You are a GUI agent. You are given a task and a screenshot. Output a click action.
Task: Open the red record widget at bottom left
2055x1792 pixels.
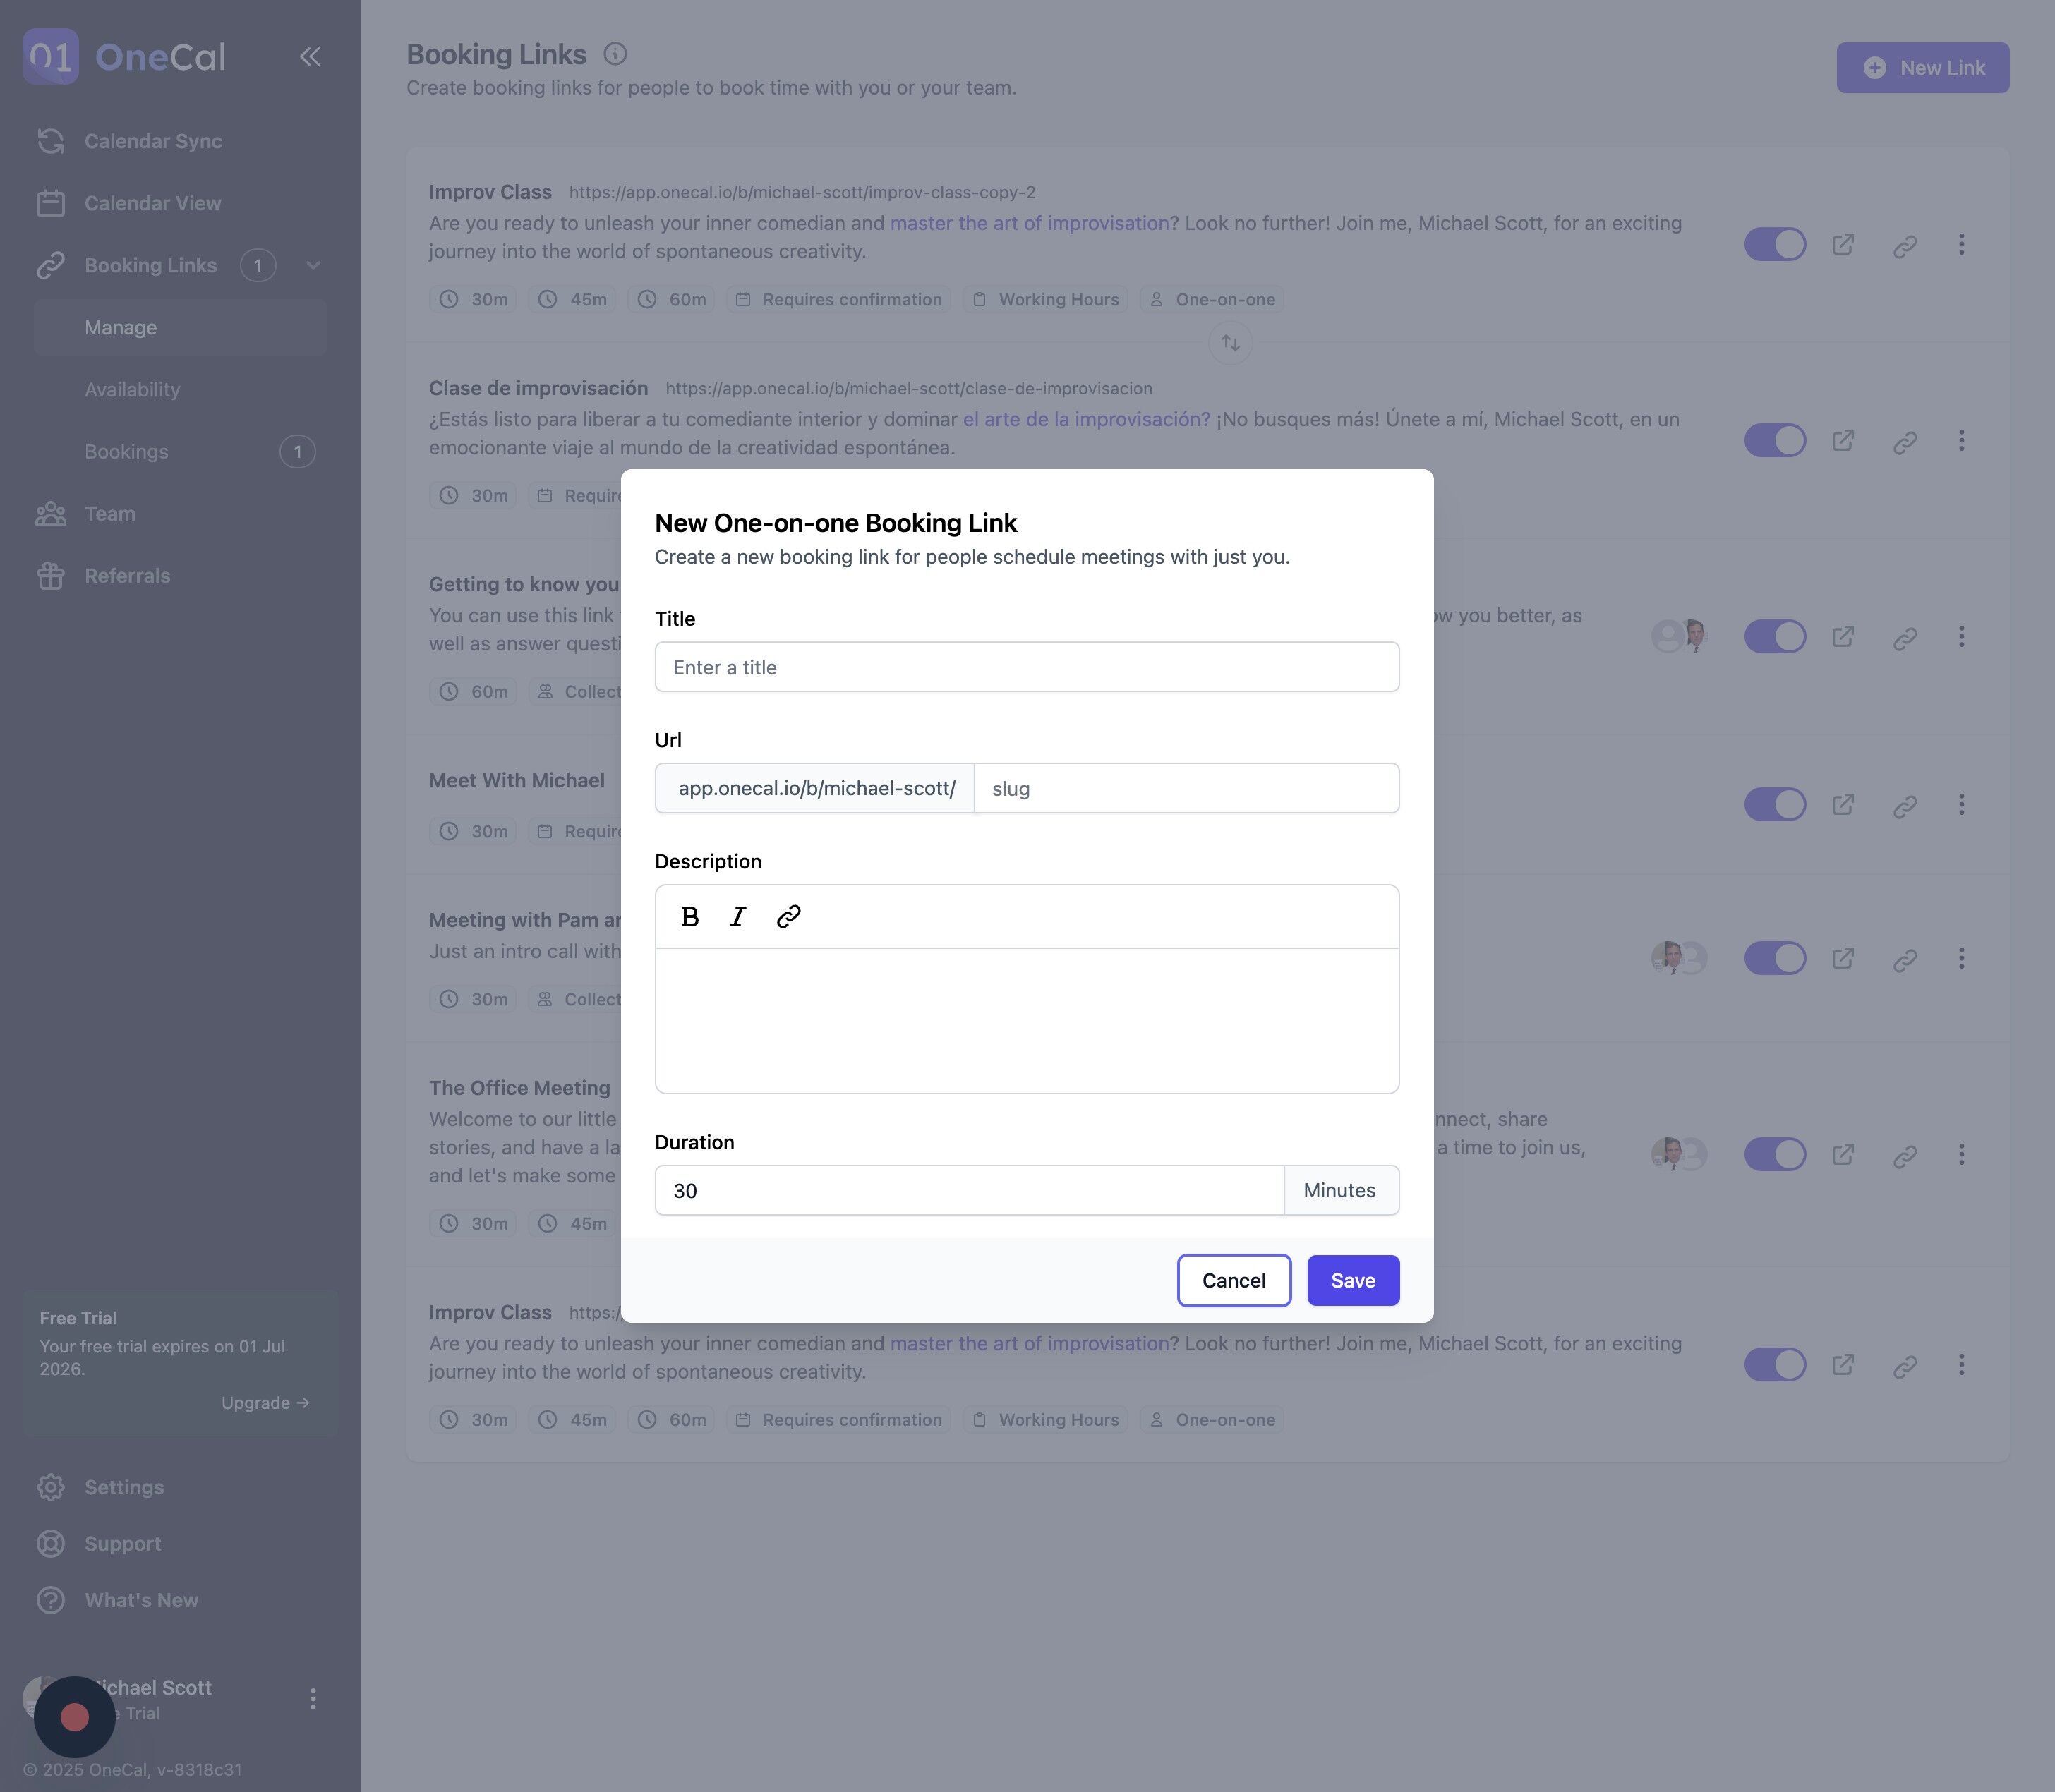75,1717
